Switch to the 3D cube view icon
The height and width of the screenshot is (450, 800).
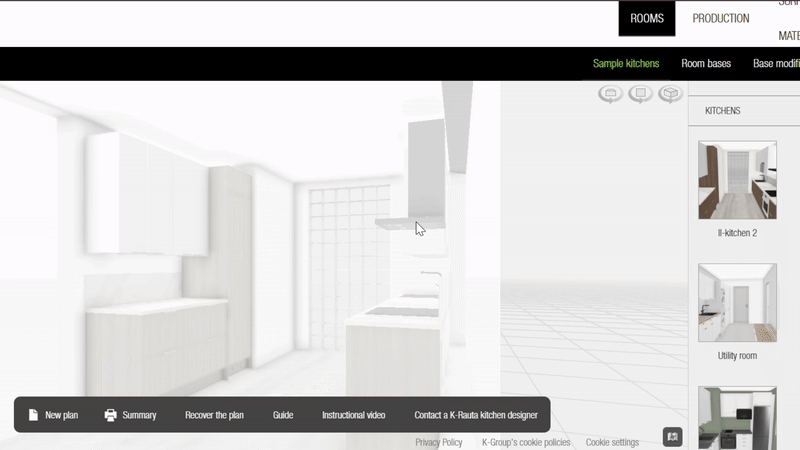[x=670, y=94]
